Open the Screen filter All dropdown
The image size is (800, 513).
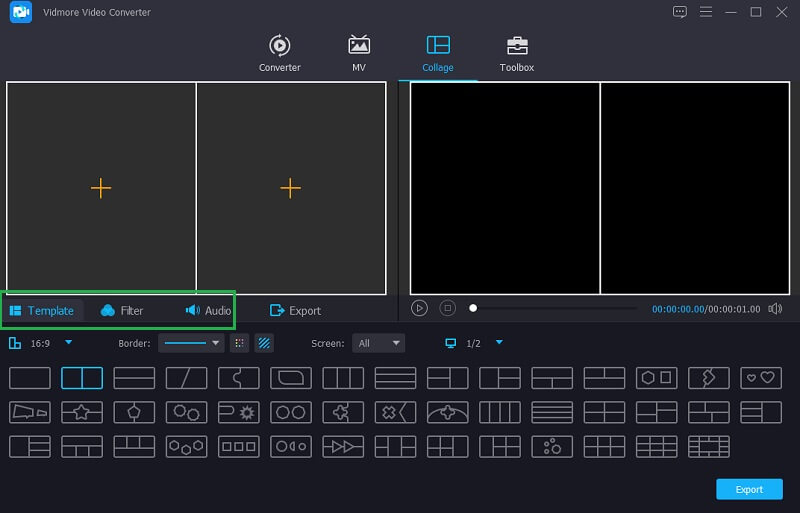tap(379, 343)
